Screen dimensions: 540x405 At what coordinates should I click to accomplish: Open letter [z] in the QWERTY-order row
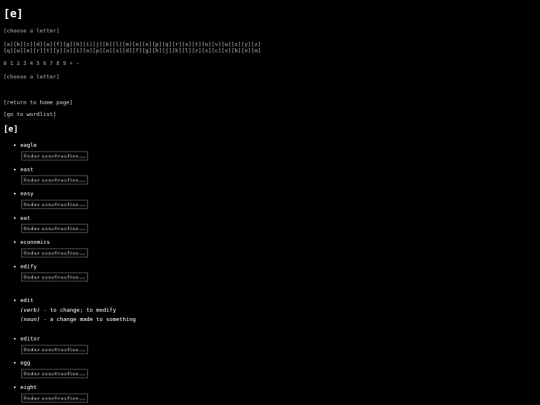click(196, 51)
